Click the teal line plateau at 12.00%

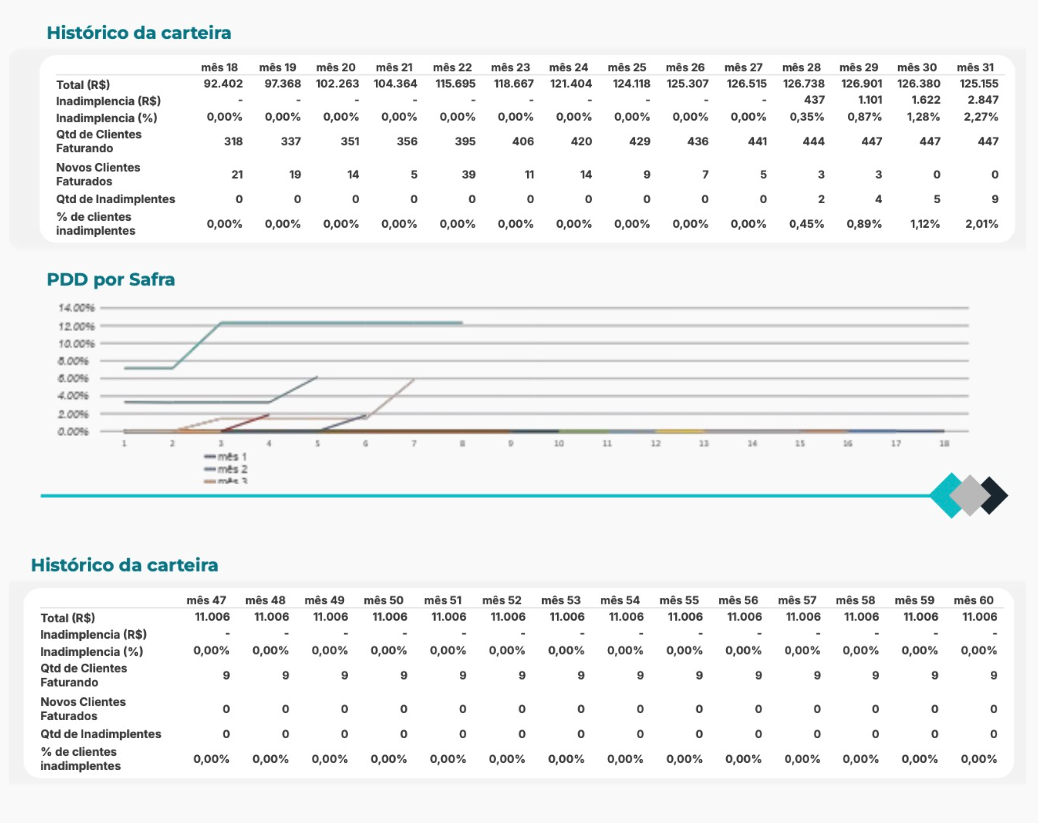point(340,323)
